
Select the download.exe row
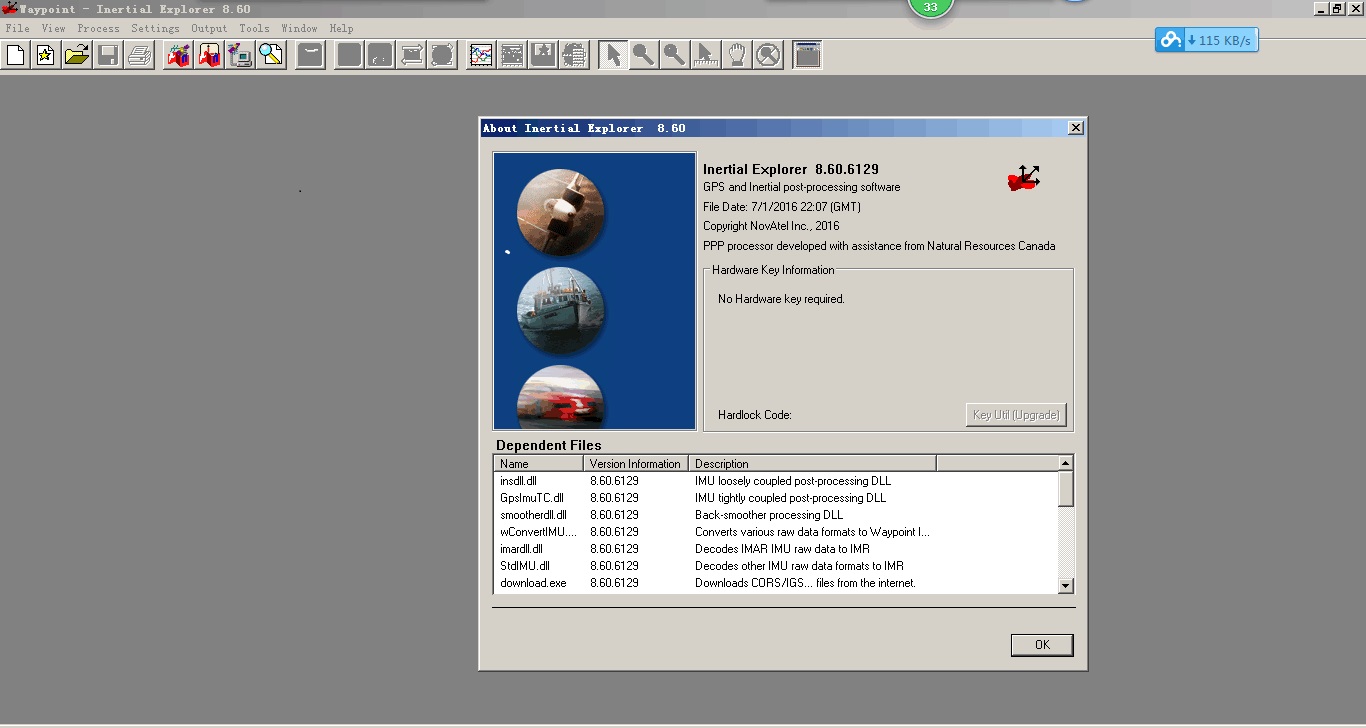pos(775,583)
